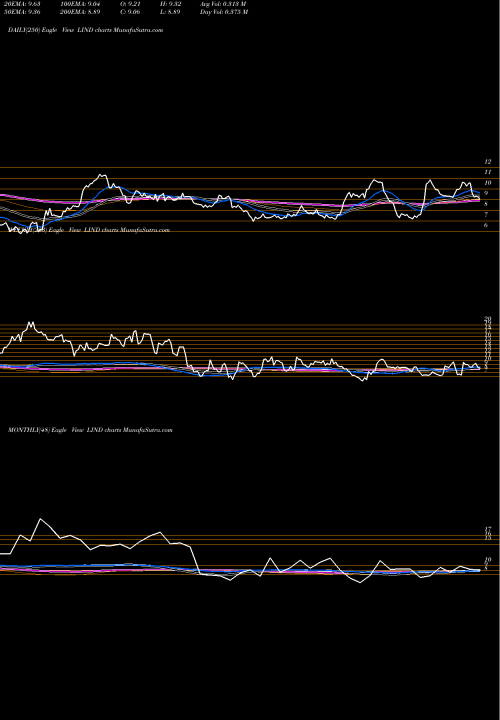Click daily axis label 12
Image resolution: width=500 pixels, height=720 pixels.
488,162
